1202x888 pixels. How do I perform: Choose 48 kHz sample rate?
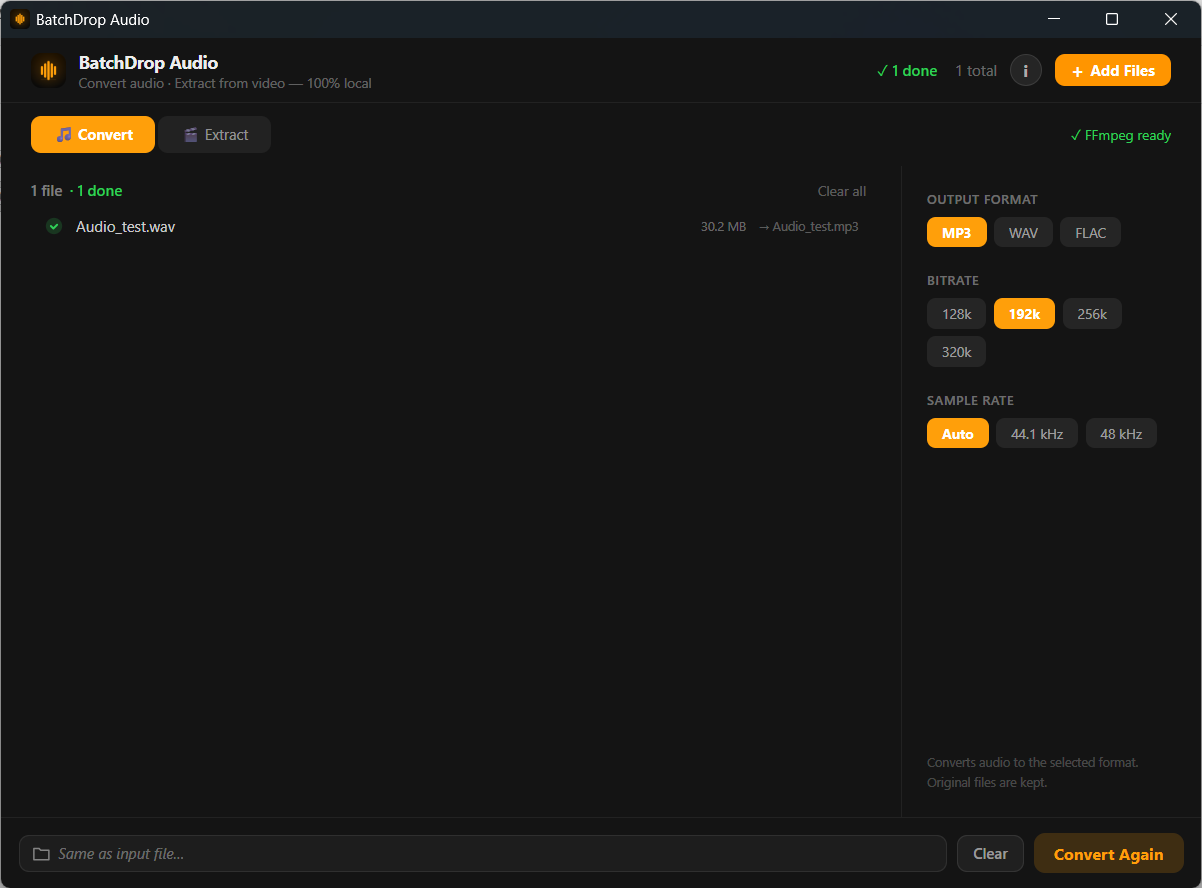[x=1121, y=434]
